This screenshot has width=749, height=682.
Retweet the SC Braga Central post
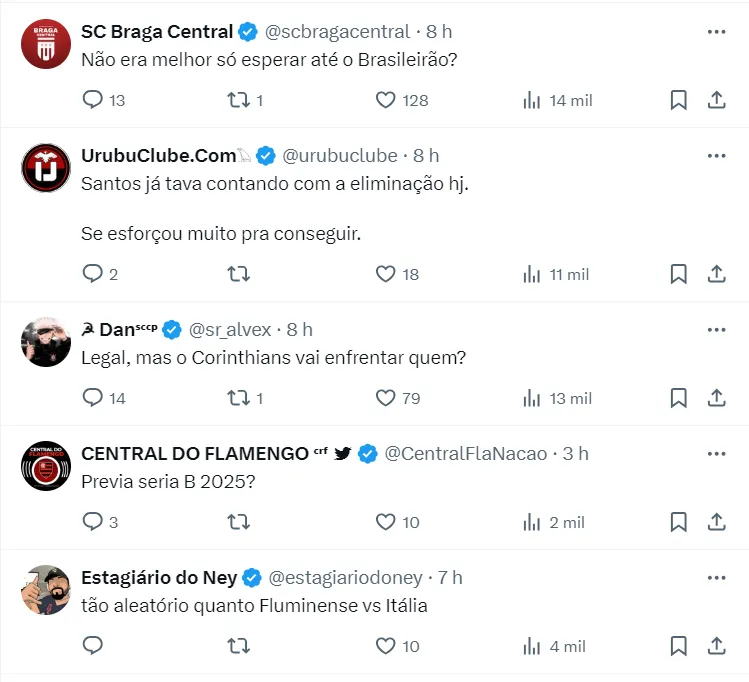coord(239,100)
